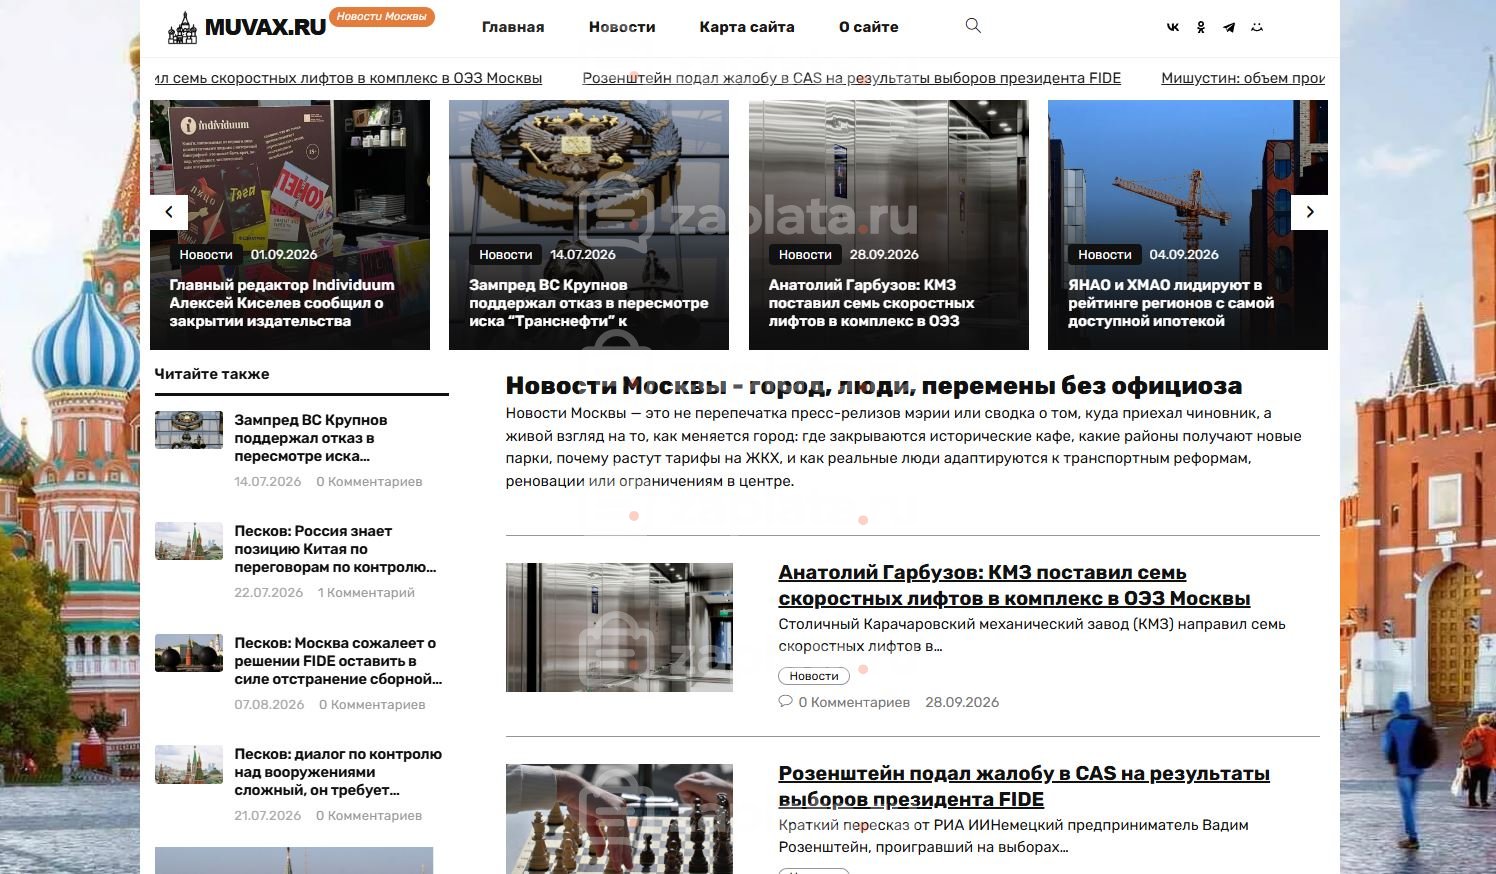The width and height of the screenshot is (1496, 874).
Task: Click Новости tag on the Individuum slide
Action: (x=206, y=255)
